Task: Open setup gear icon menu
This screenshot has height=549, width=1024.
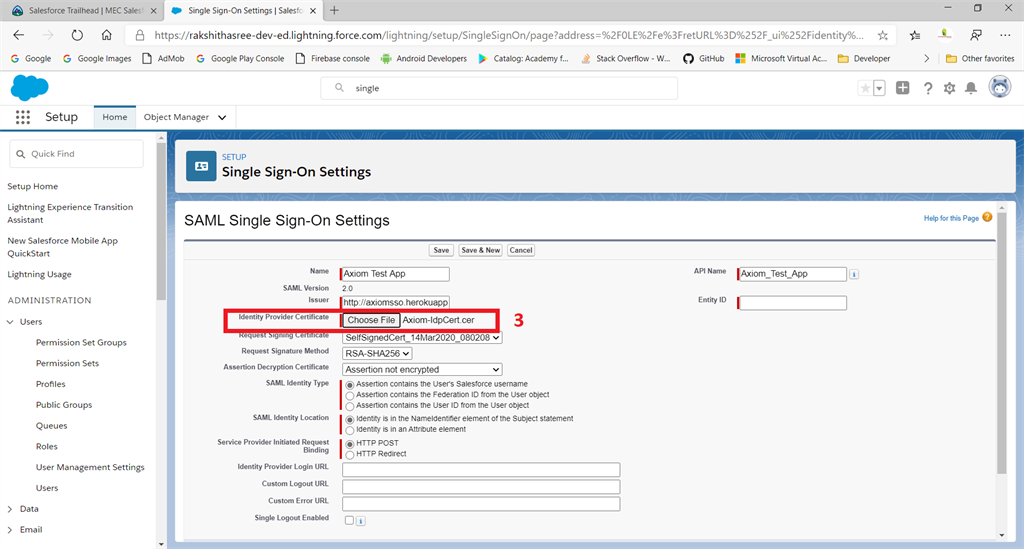Action: [950, 88]
